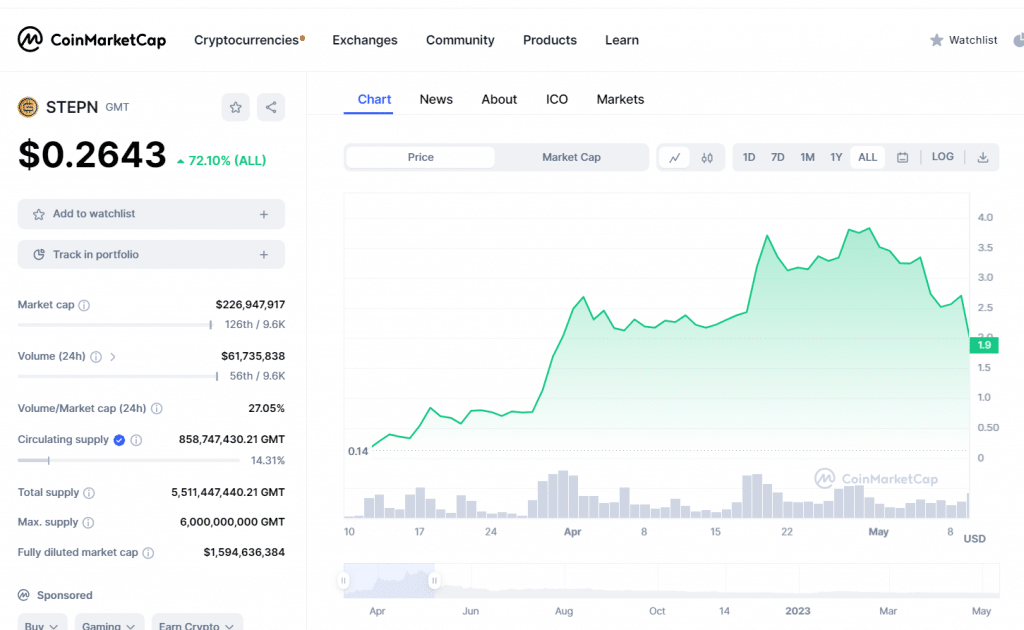
Task: Open the calendar date range icon
Action: [903, 157]
